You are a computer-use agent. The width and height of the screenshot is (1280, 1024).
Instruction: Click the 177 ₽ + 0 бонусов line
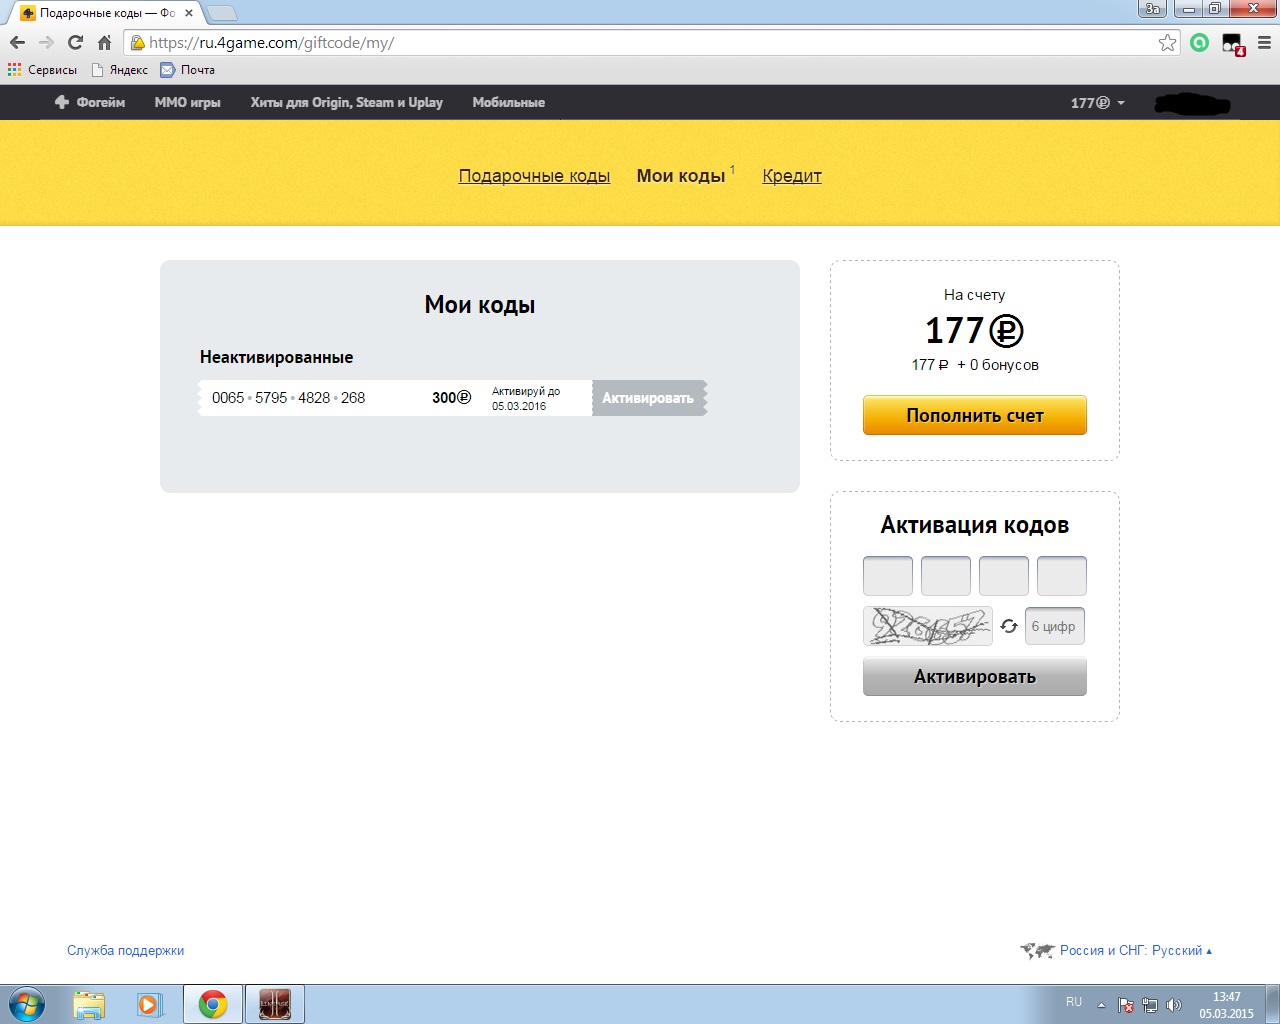point(975,365)
